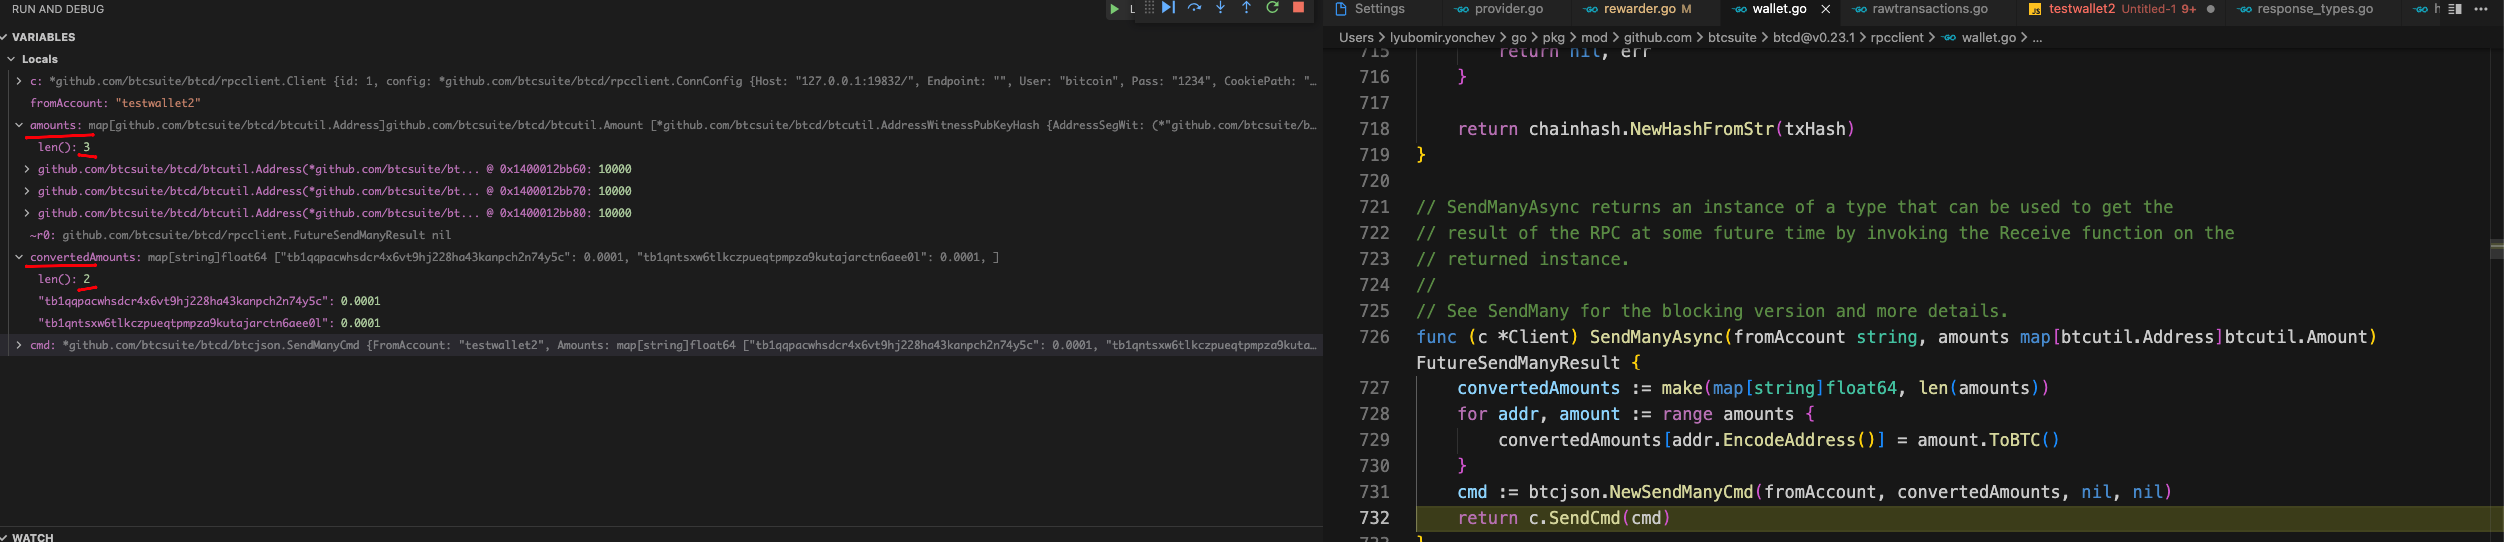
Task: Click the RUN AND DEBUG panel title
Action: 58,9
